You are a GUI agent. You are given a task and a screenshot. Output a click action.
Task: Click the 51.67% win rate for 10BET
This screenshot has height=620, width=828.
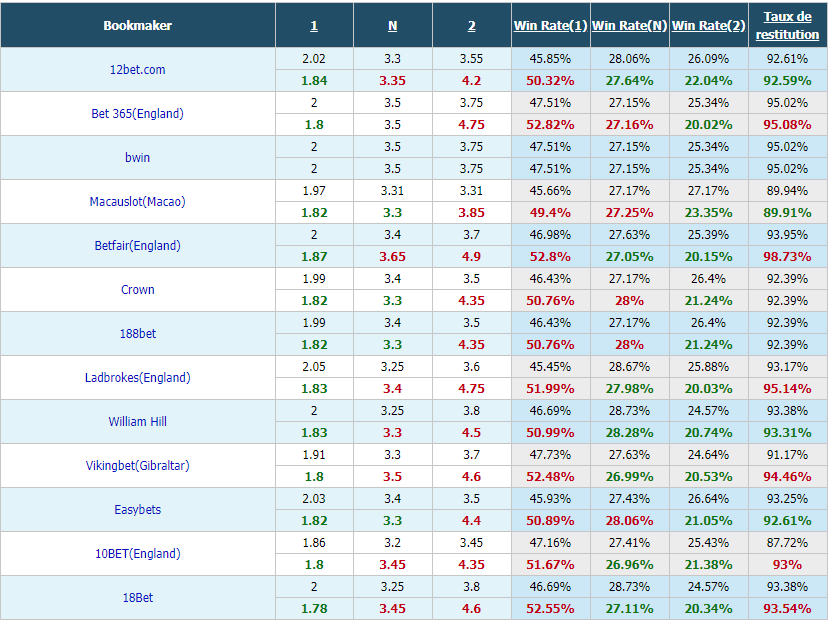click(x=550, y=565)
